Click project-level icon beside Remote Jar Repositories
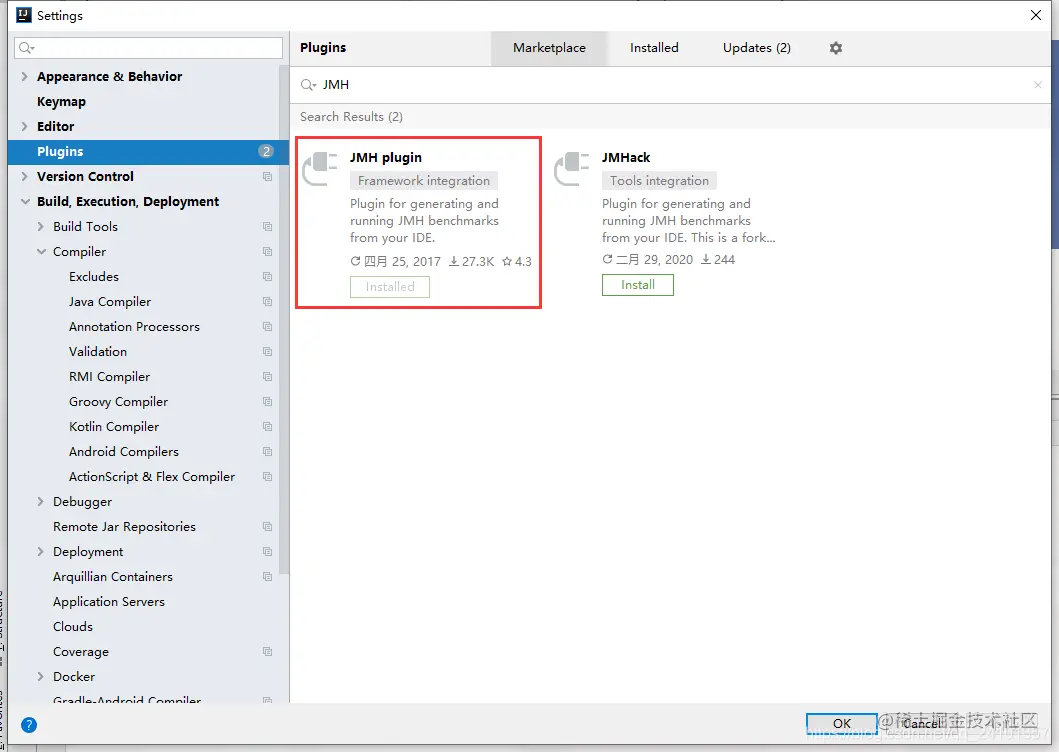 (x=267, y=526)
